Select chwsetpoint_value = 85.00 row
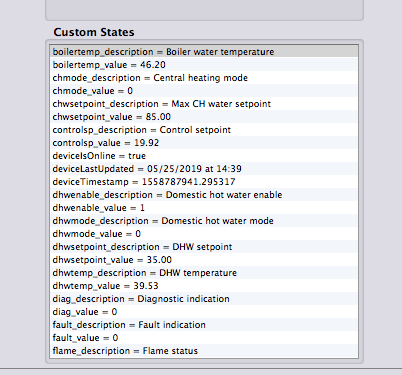Screen dimensions: 402x375 pyautogui.click(x=204, y=117)
